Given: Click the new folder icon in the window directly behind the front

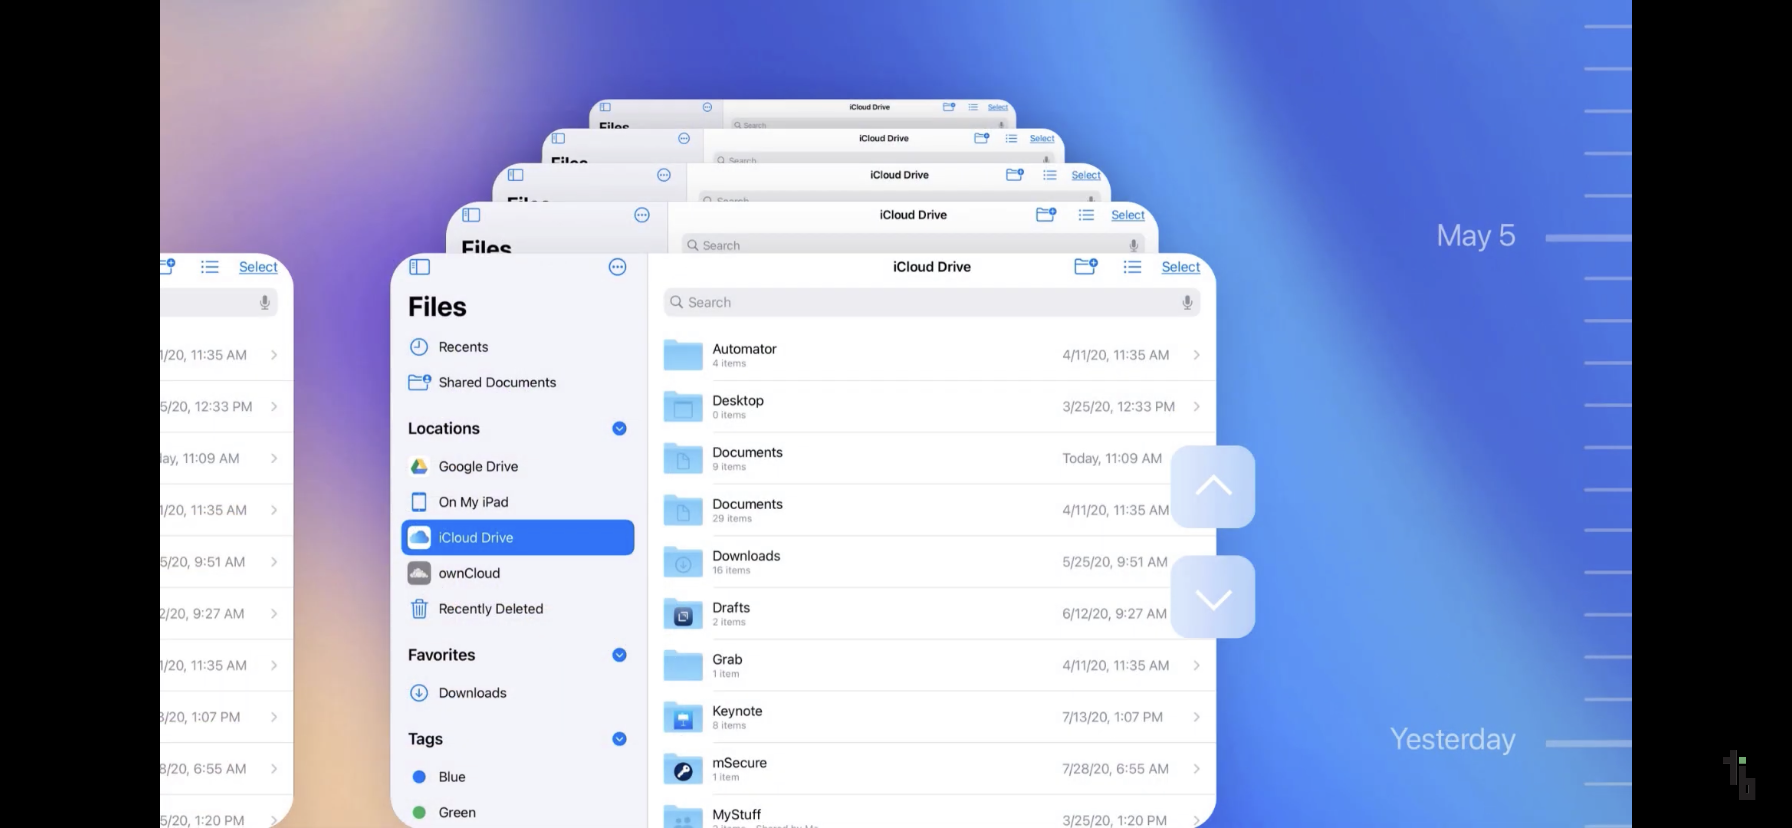Looking at the screenshot, I should pos(1046,215).
